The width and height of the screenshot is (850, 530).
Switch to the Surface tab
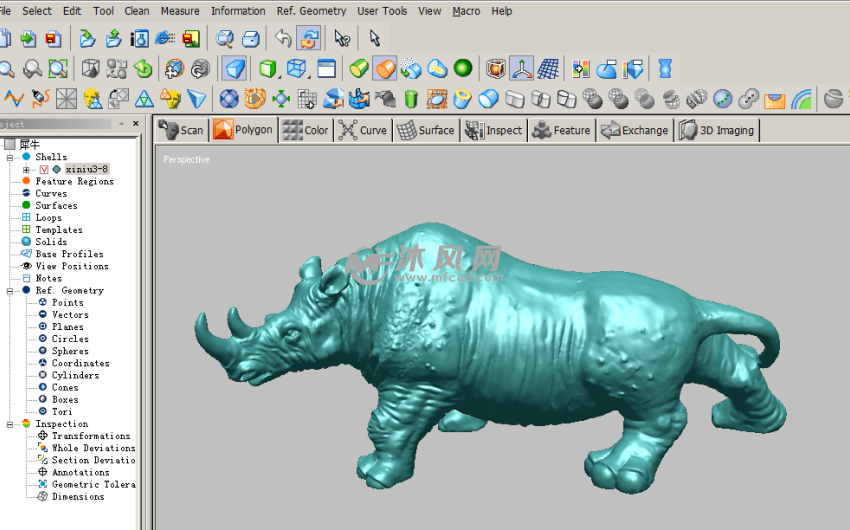click(425, 130)
